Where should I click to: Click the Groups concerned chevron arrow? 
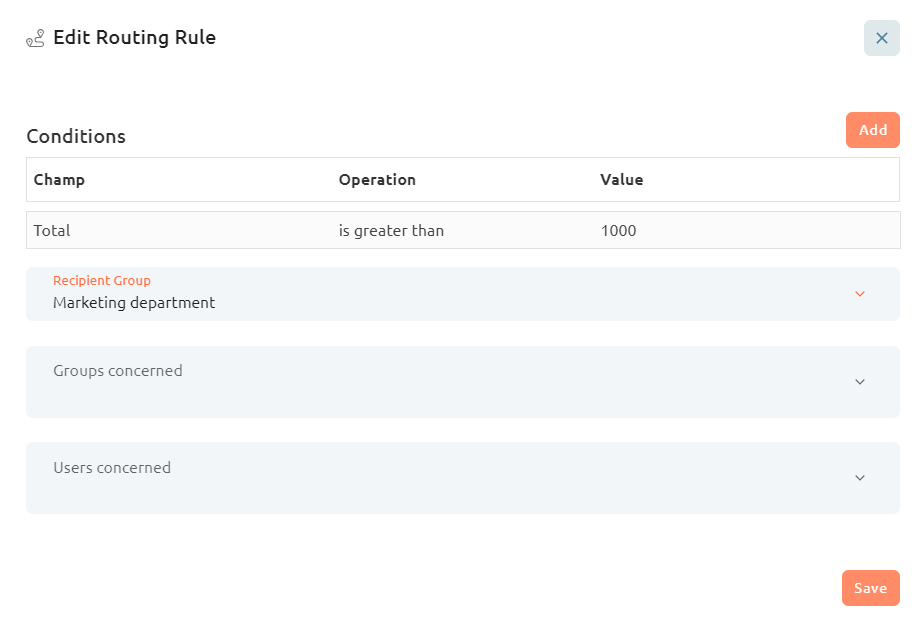860,382
